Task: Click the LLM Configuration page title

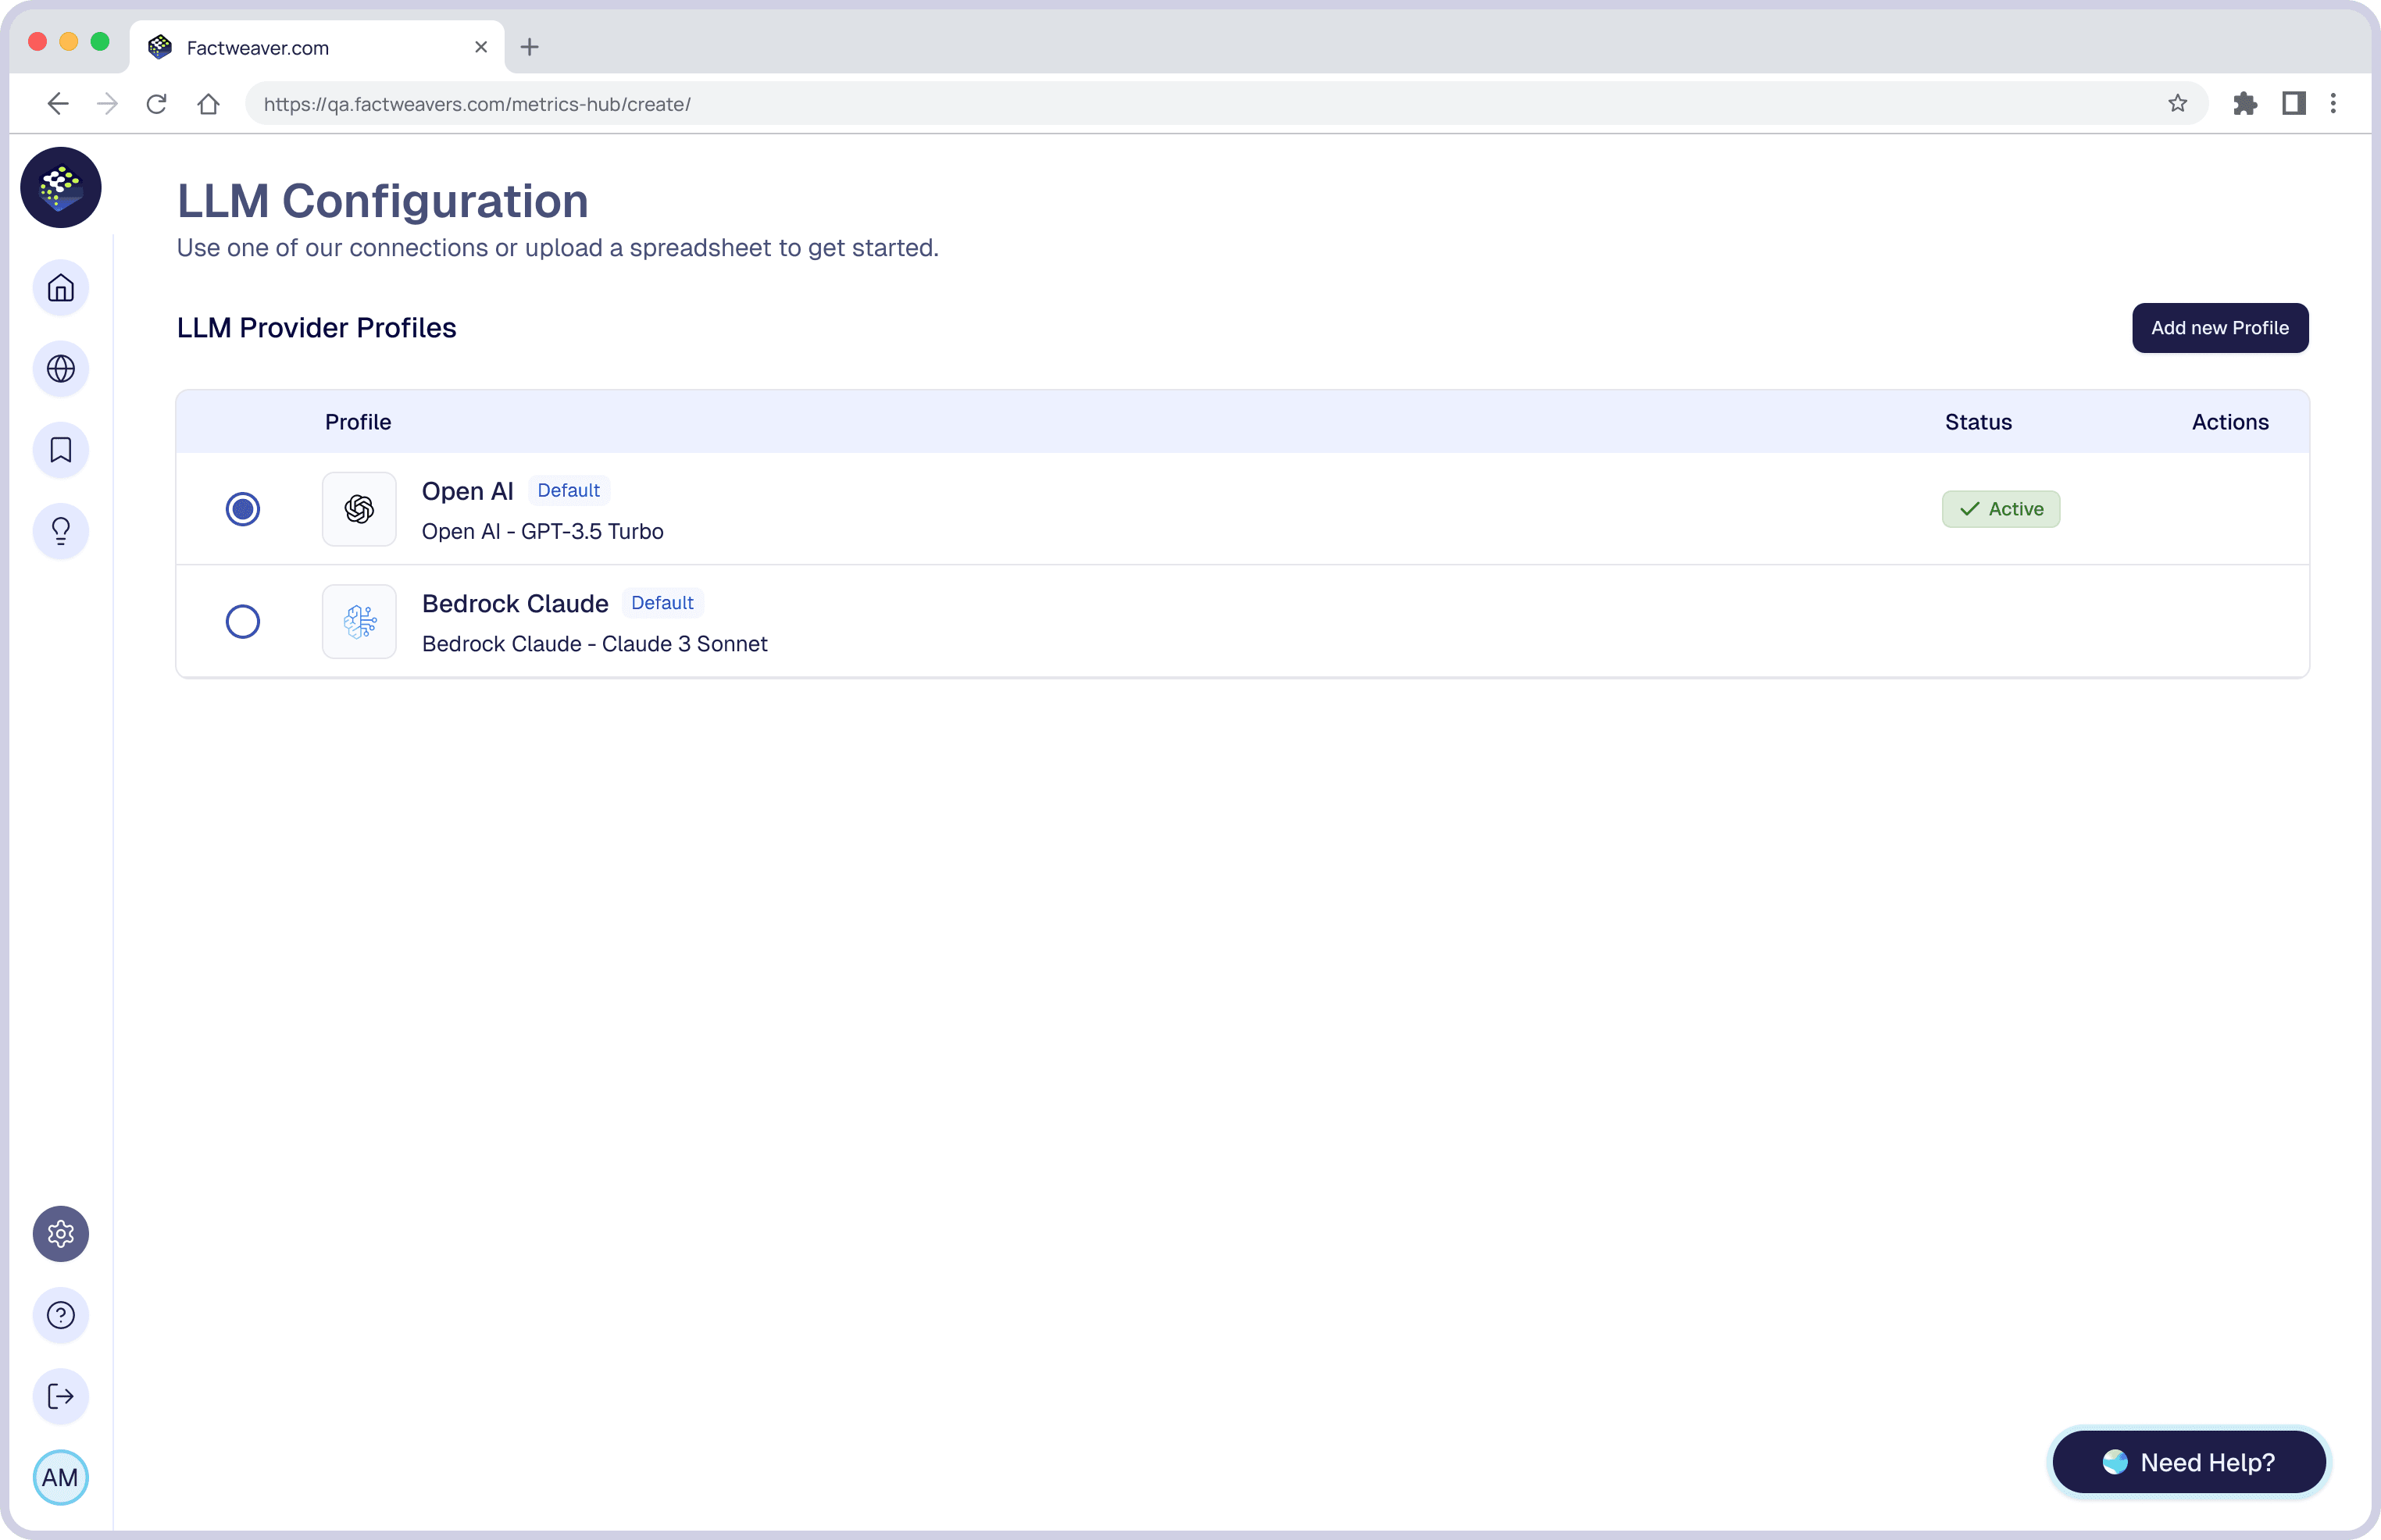Action: pos(383,201)
